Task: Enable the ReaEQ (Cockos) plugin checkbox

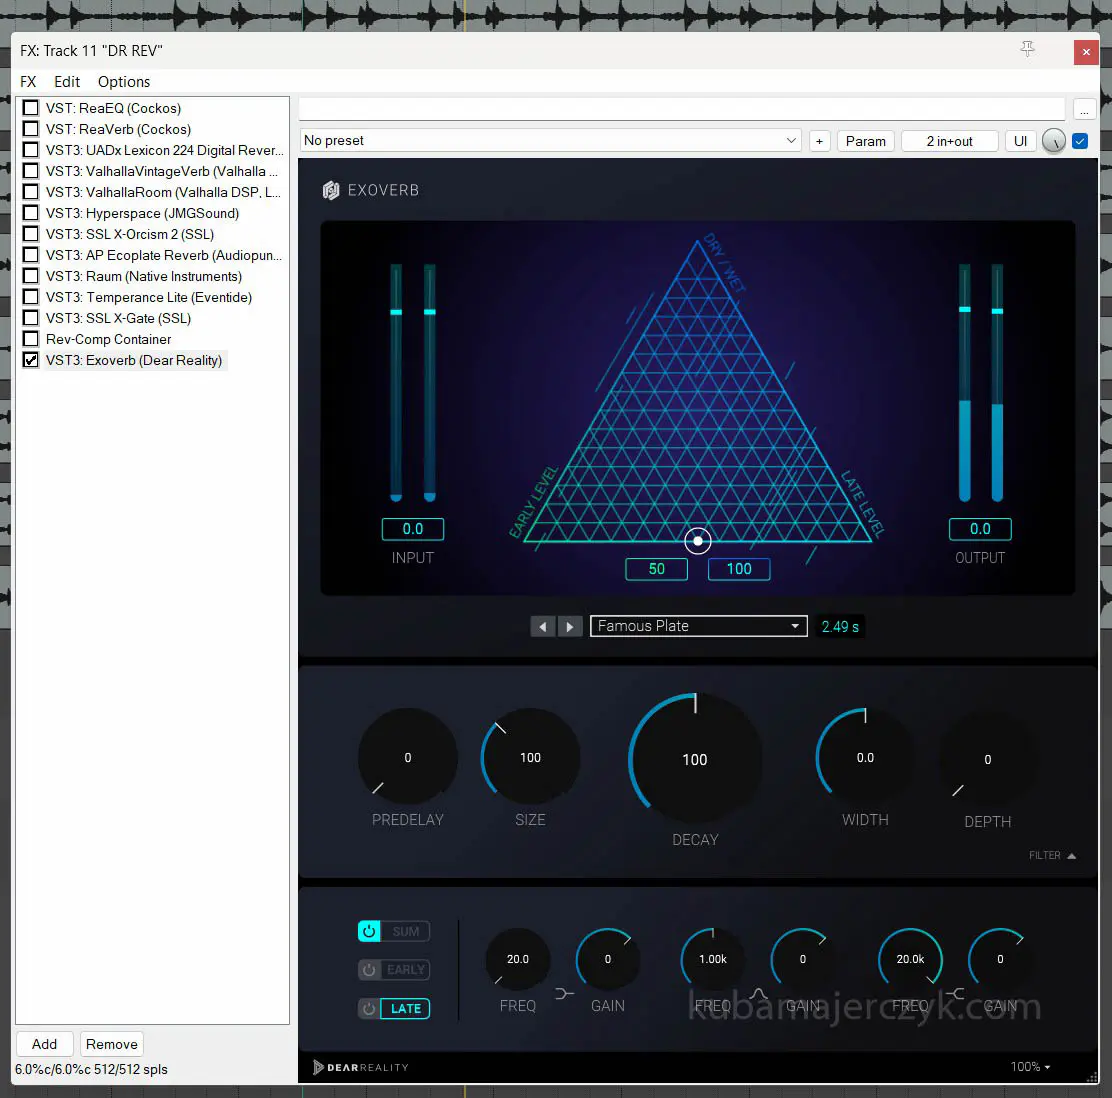Action: point(31,108)
